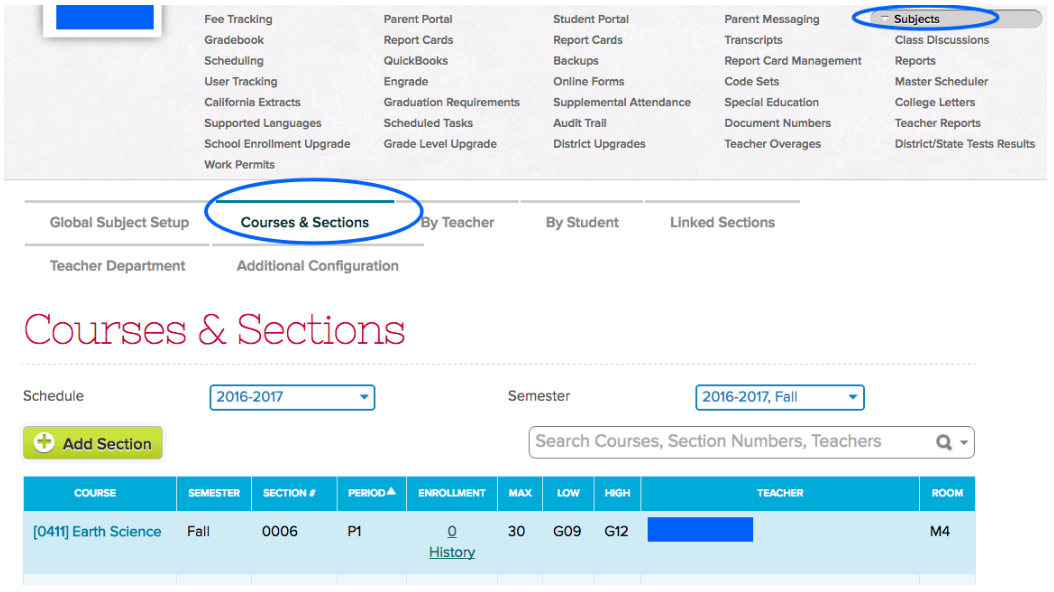Viewport: 1054px width, 592px height.
Task: Open the [0411] Earth Science course link
Action: 97,532
